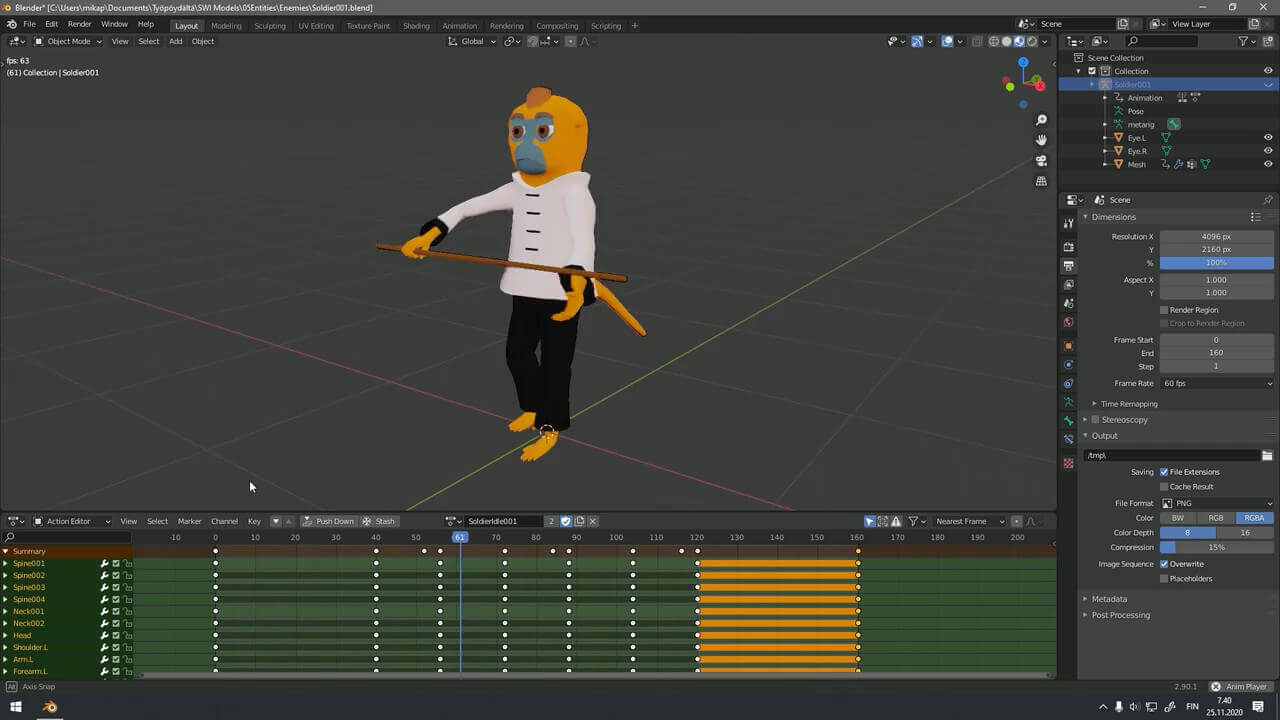Click the Push Down button
This screenshot has height=720, width=1280.
point(329,521)
